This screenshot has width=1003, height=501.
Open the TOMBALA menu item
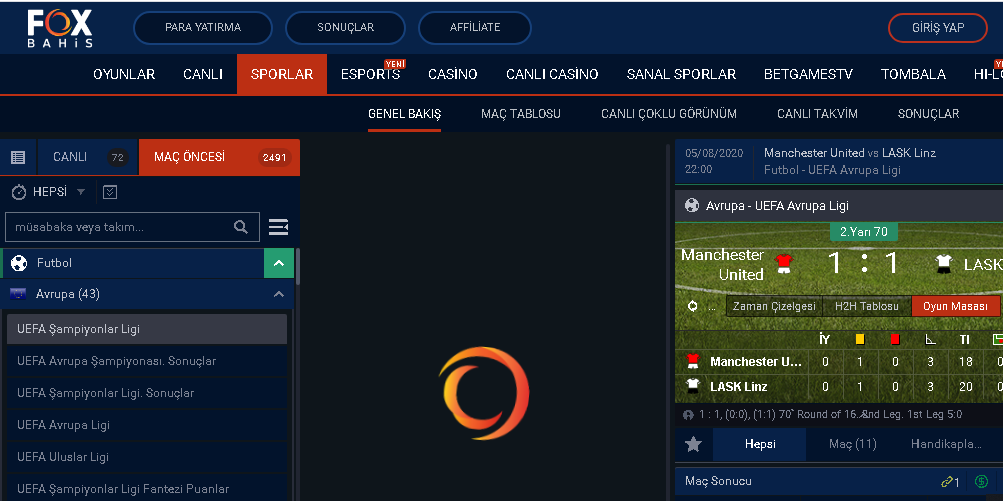pos(913,74)
